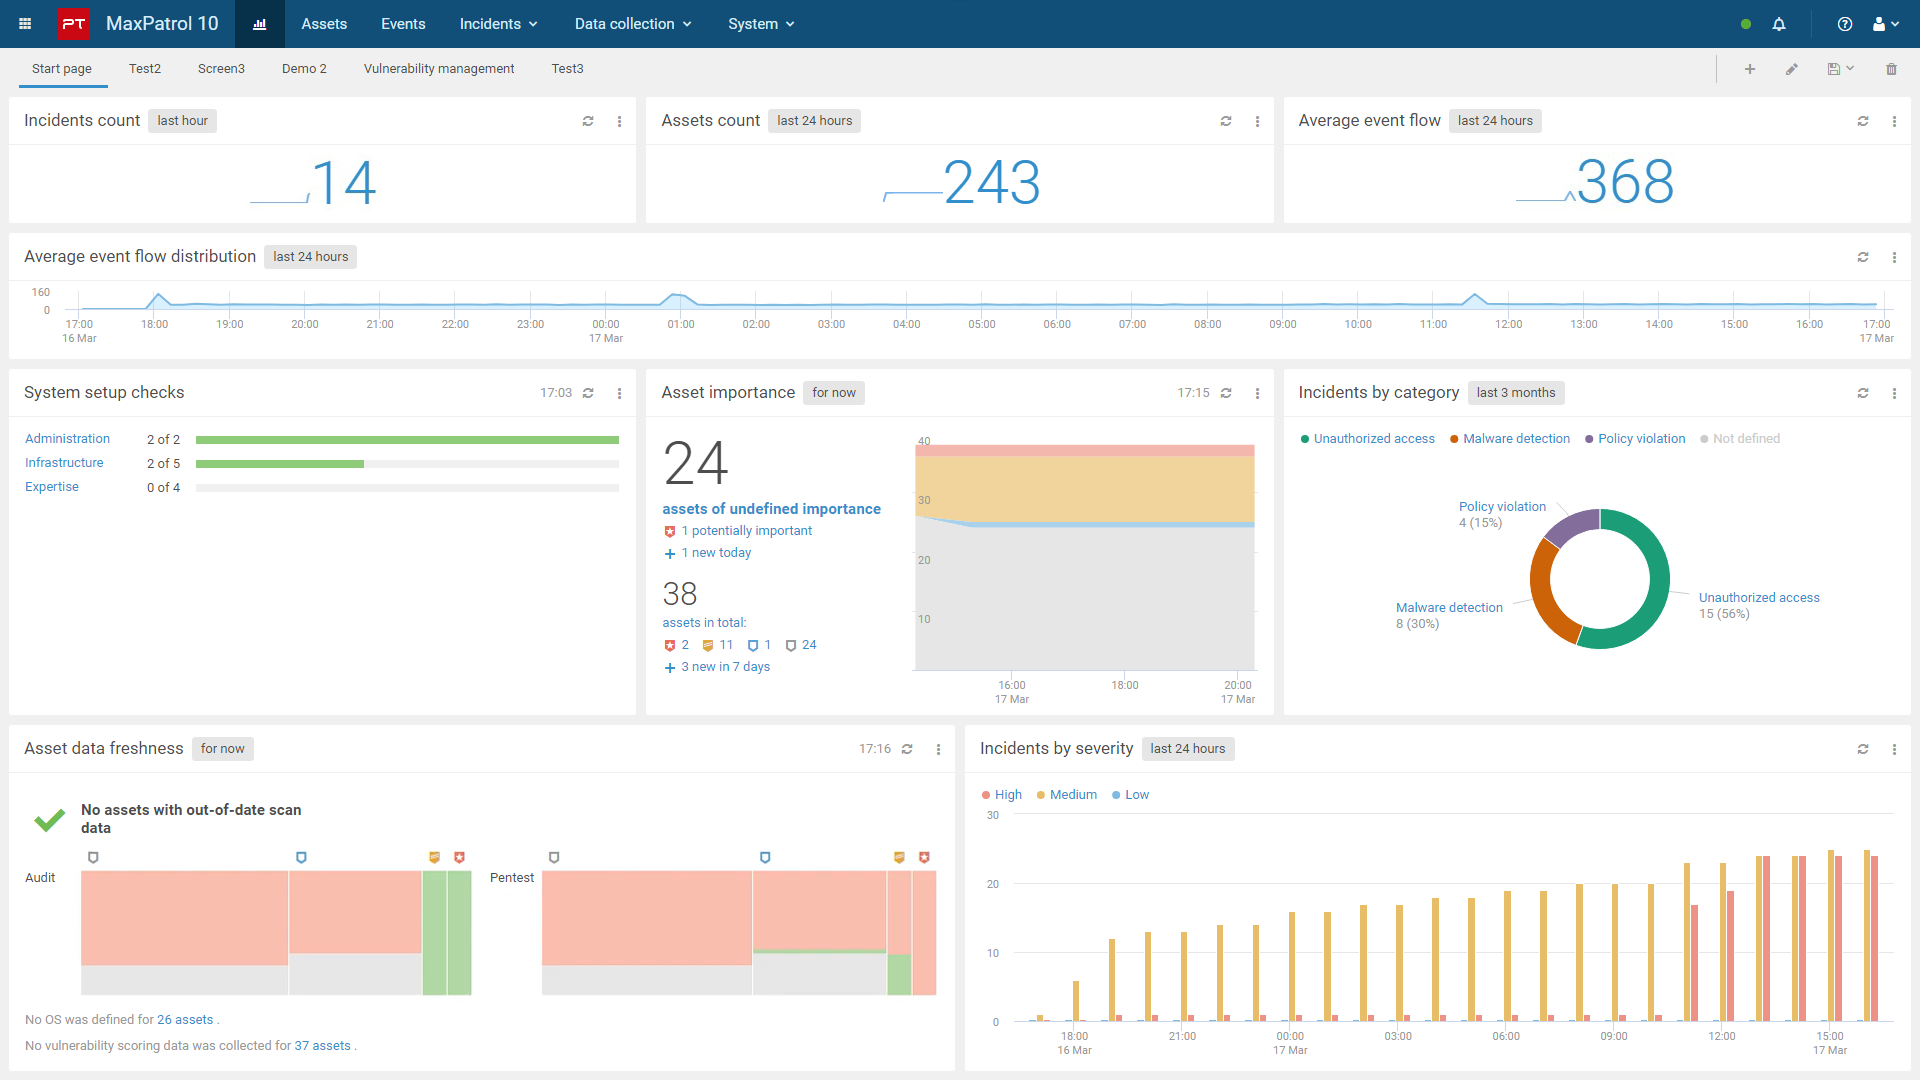The height and width of the screenshot is (1080, 1920).
Task: Expand the Incidents menu dropdown
Action: click(498, 24)
